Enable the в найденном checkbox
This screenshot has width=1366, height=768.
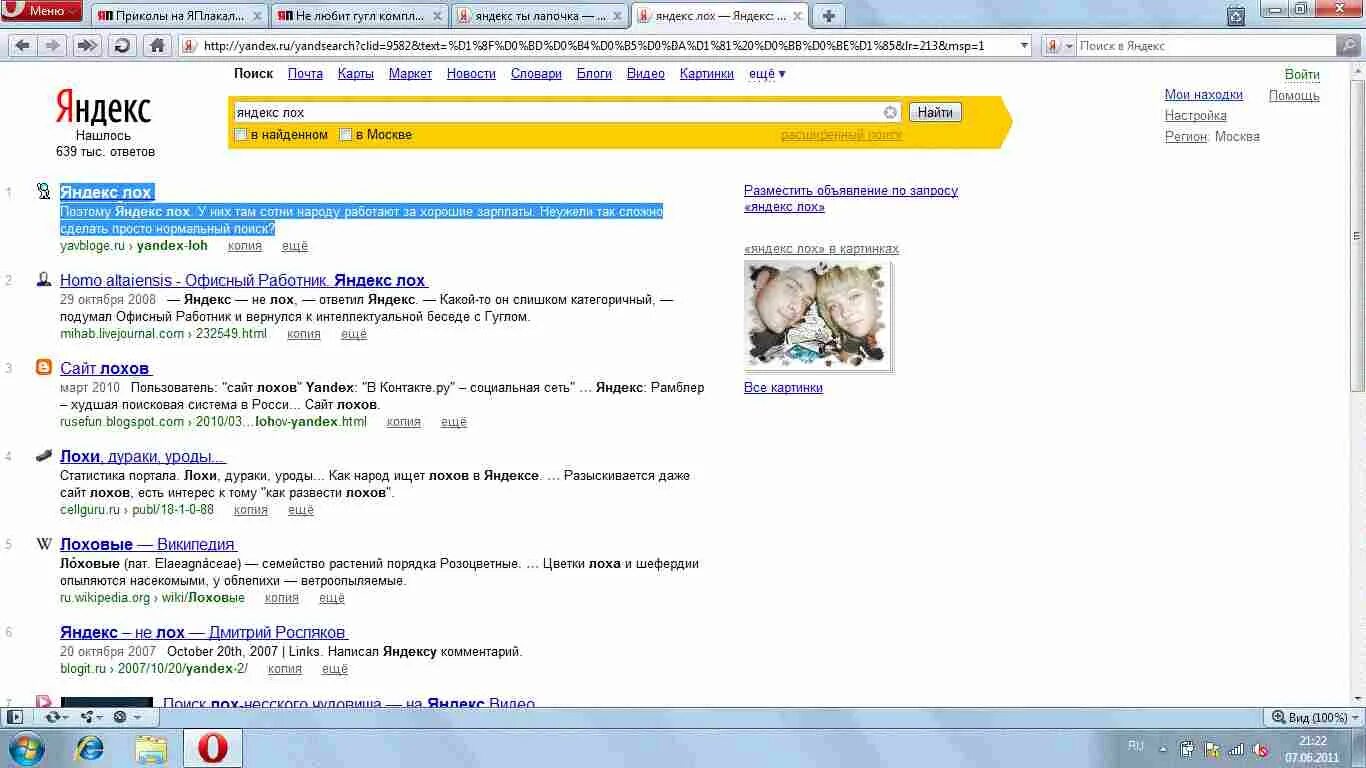point(241,135)
